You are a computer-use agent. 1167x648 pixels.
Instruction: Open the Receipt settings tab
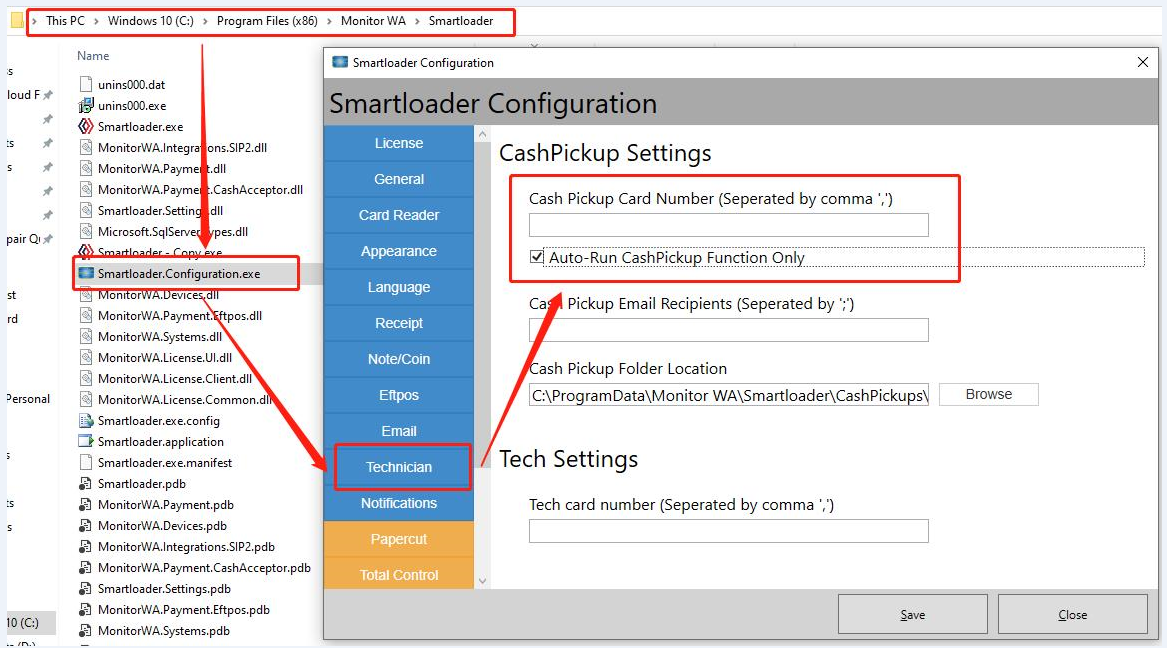pyautogui.click(x=399, y=323)
